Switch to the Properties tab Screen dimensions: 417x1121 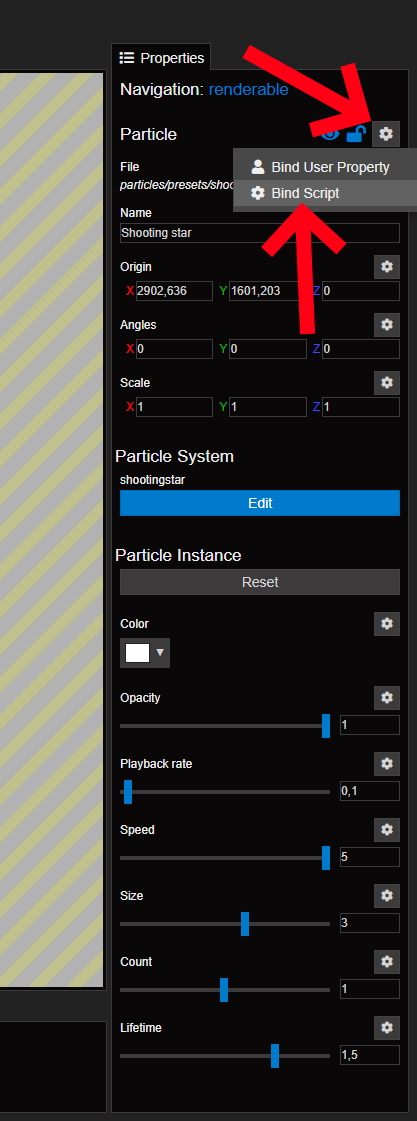161,58
